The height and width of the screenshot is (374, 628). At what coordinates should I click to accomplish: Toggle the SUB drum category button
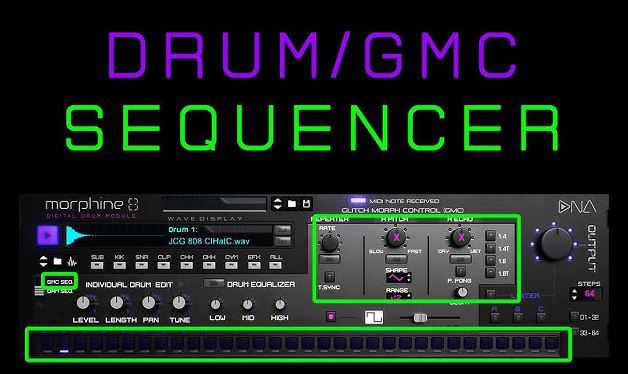click(x=97, y=265)
